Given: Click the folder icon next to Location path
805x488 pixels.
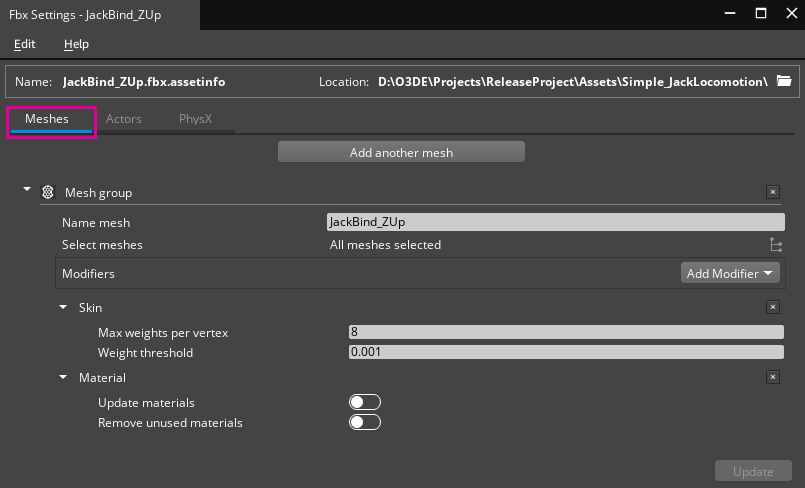Looking at the screenshot, I should tap(784, 81).
